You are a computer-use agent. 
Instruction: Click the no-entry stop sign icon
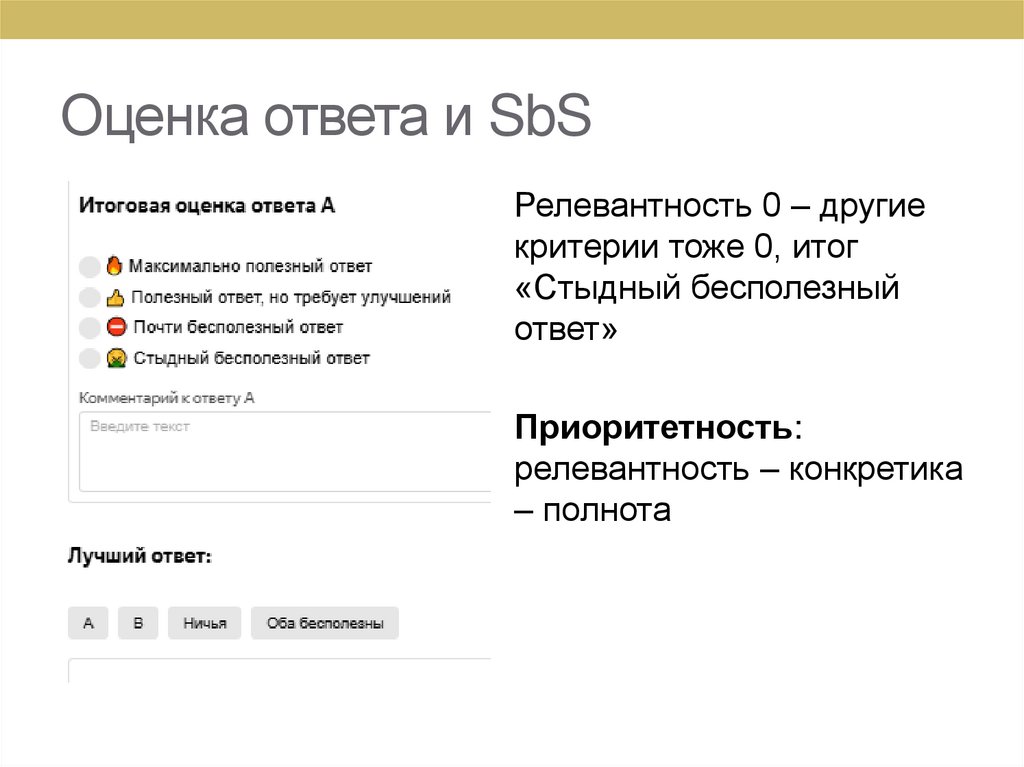pyautogui.click(x=117, y=326)
